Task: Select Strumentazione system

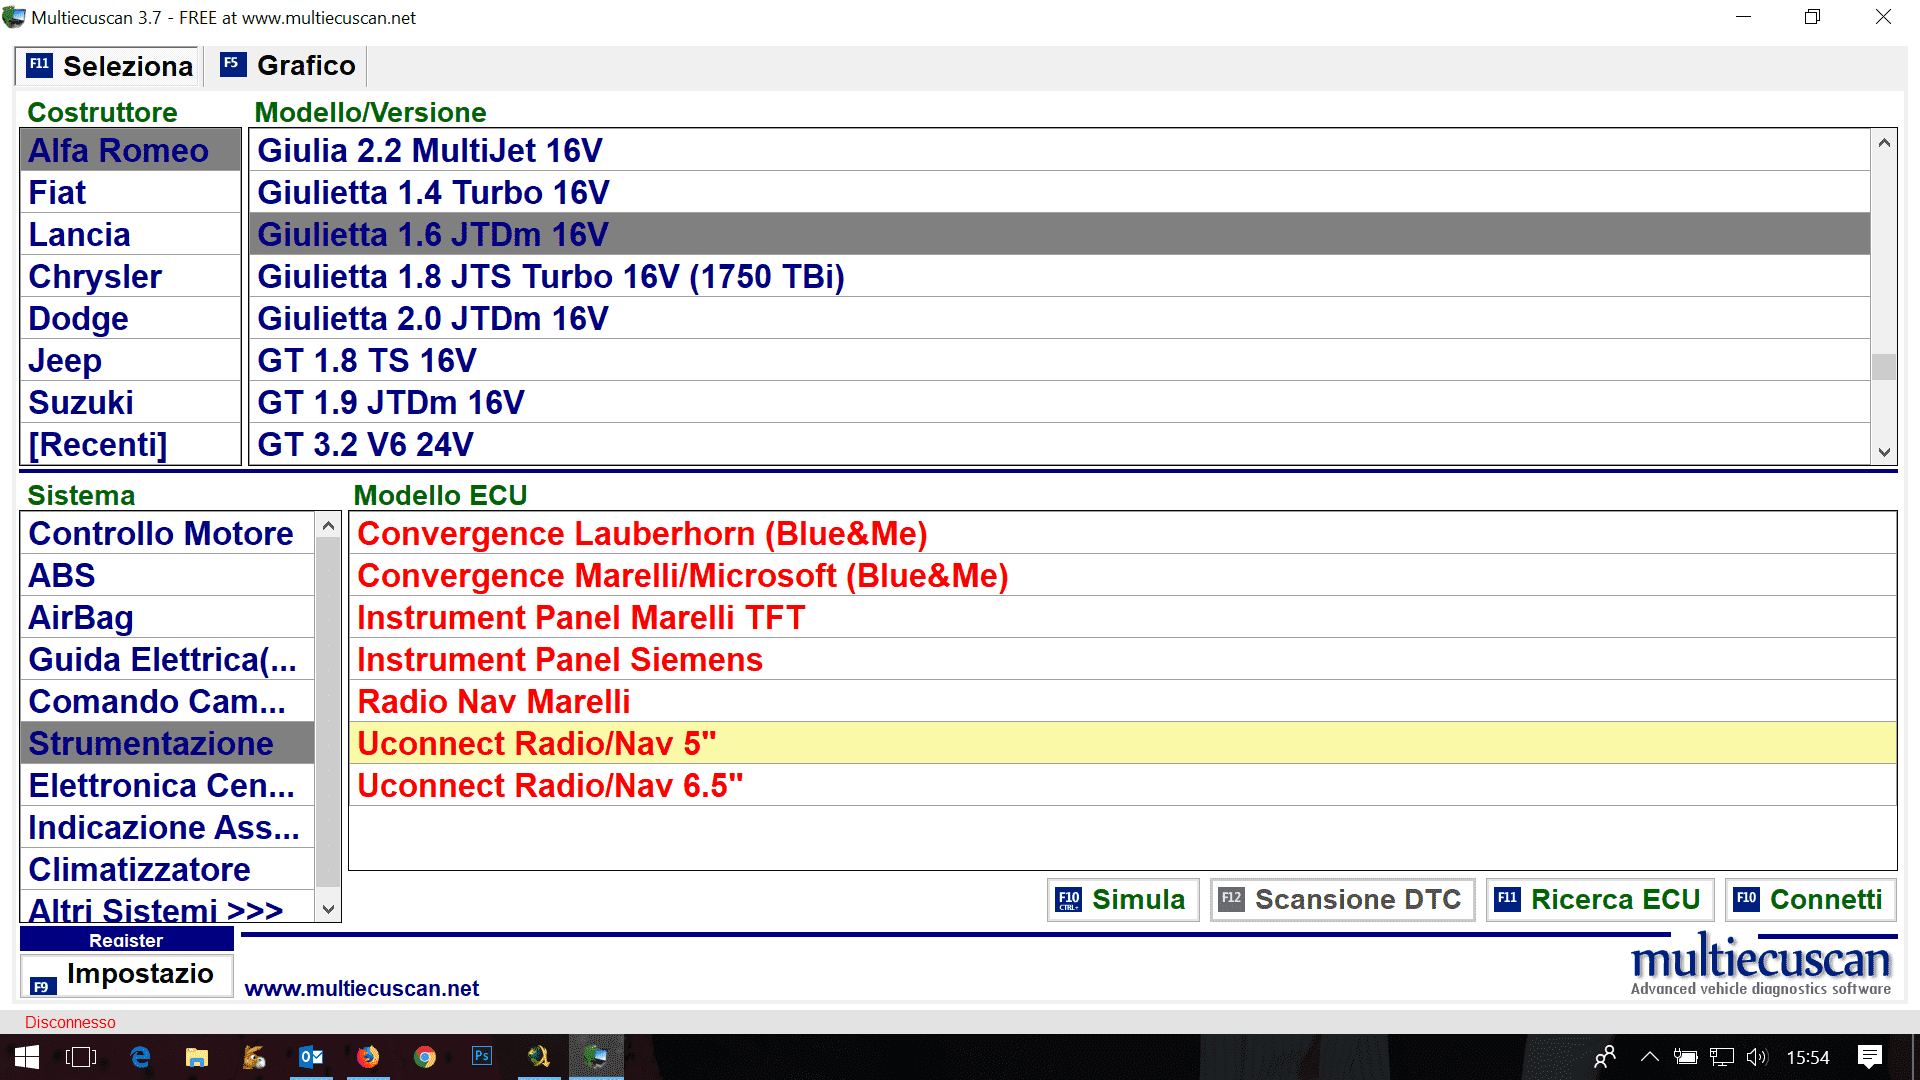Action: coord(167,743)
